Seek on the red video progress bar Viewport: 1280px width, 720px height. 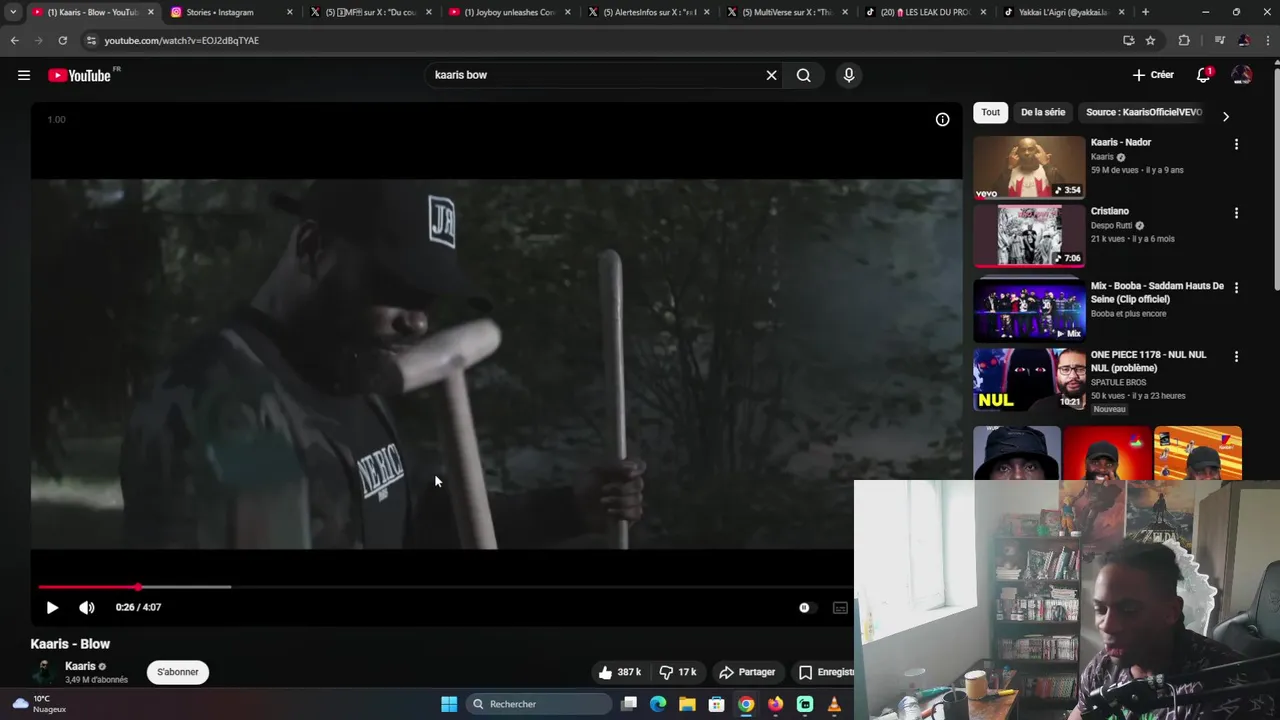446,587
